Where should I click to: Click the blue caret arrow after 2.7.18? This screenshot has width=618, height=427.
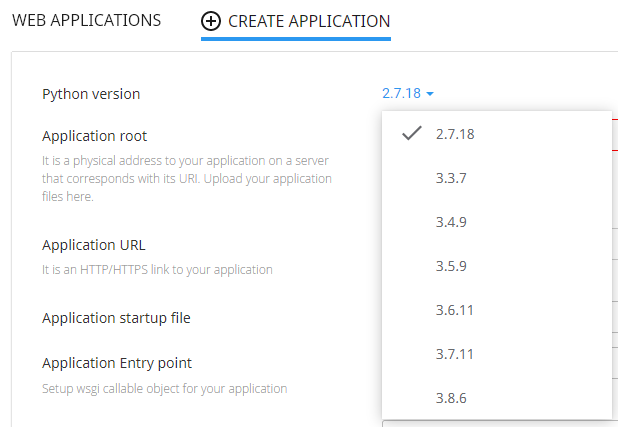[430, 94]
